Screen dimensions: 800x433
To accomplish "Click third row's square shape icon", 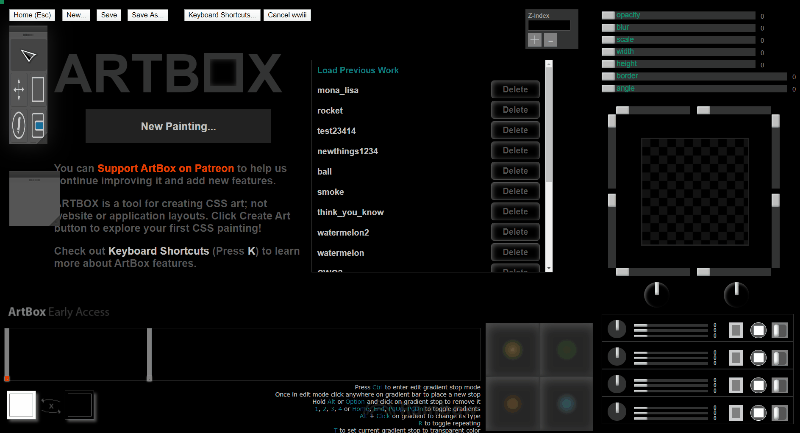I will pos(736,385).
